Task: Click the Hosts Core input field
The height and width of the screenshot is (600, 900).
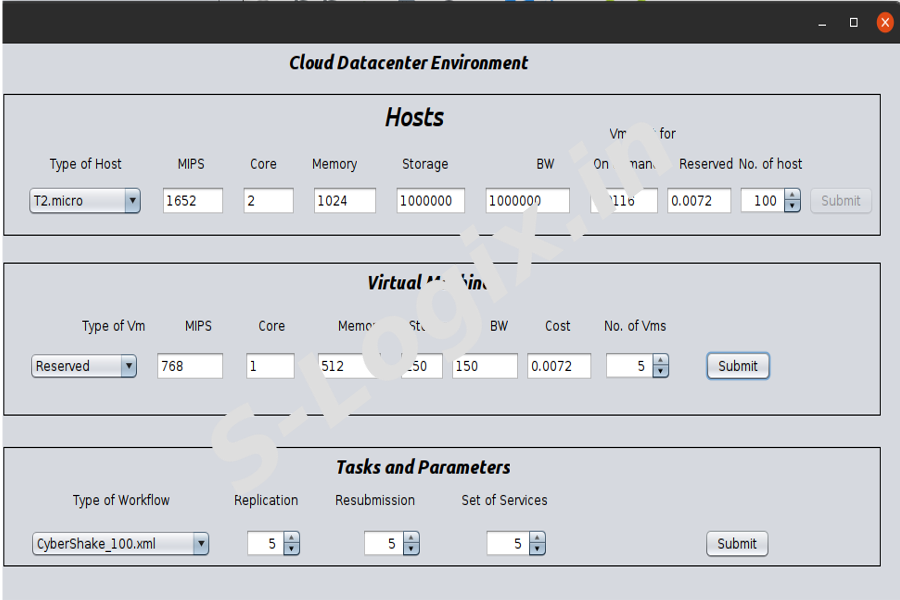Action: pyautogui.click(x=268, y=201)
